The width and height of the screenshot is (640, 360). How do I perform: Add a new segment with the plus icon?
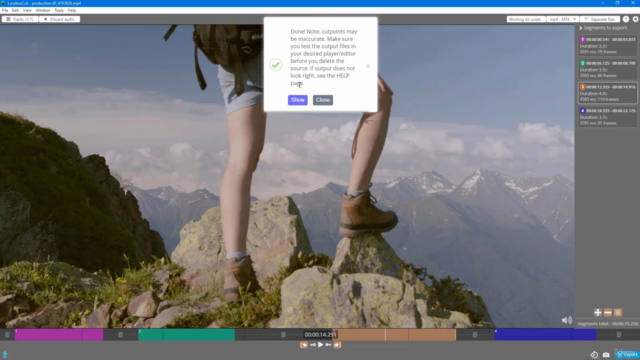point(598,313)
